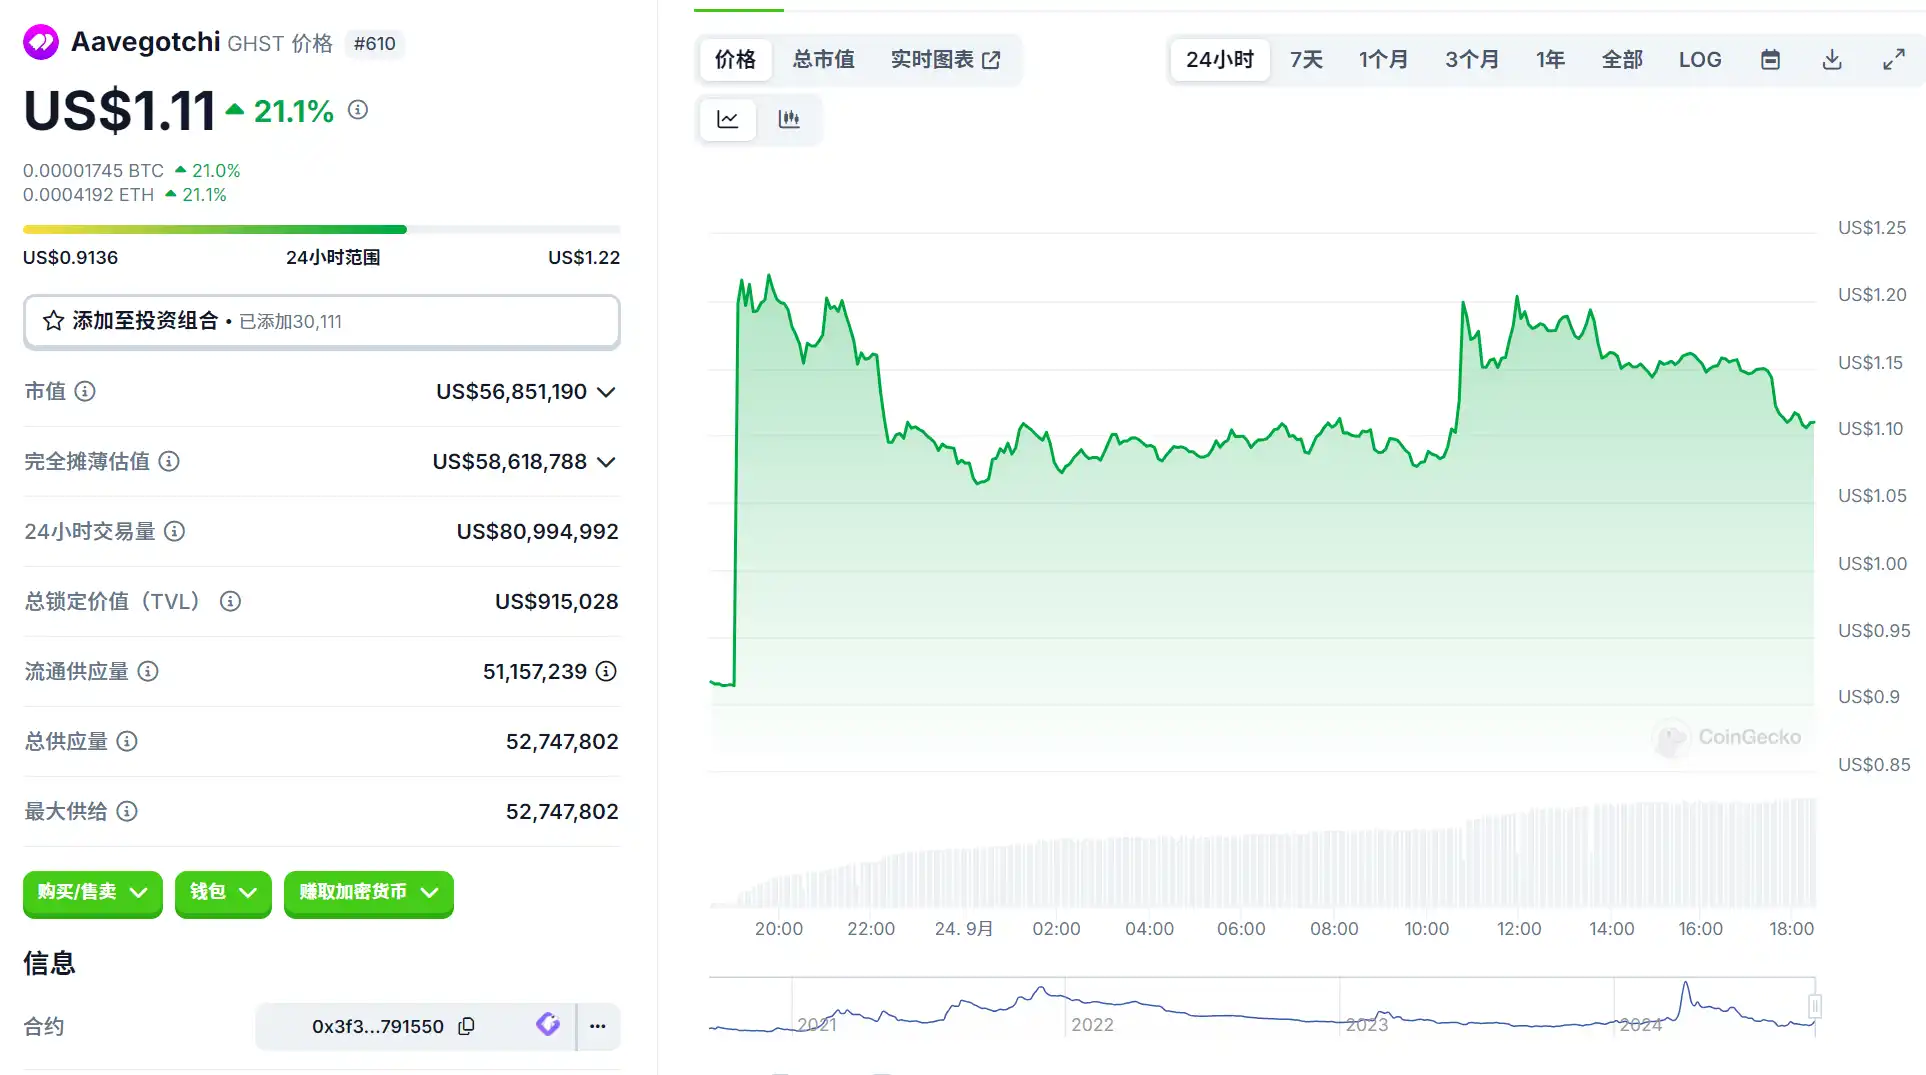This screenshot has height=1075, width=1926.
Task: Open the 购买/售卖 dropdown
Action: (x=93, y=893)
